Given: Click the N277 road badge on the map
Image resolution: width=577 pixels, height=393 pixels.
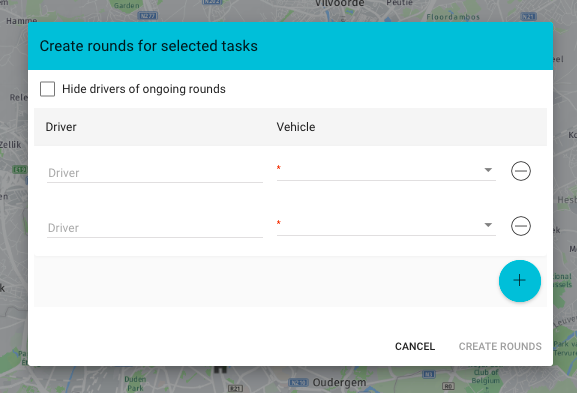Looking at the screenshot, I should click(148, 16).
